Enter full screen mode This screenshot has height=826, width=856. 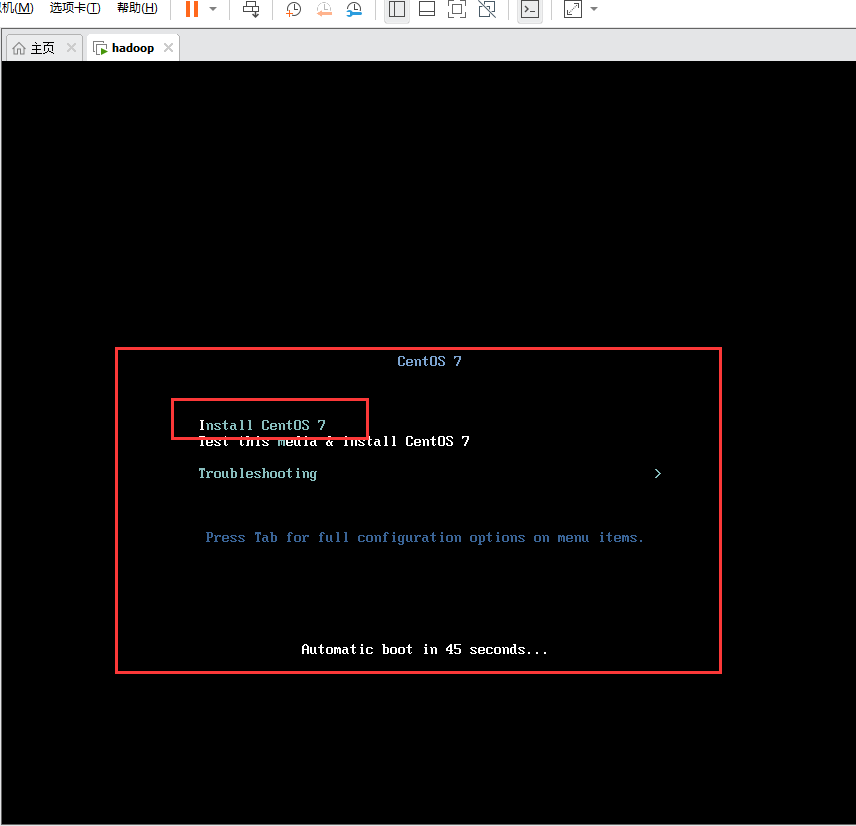tap(457, 9)
